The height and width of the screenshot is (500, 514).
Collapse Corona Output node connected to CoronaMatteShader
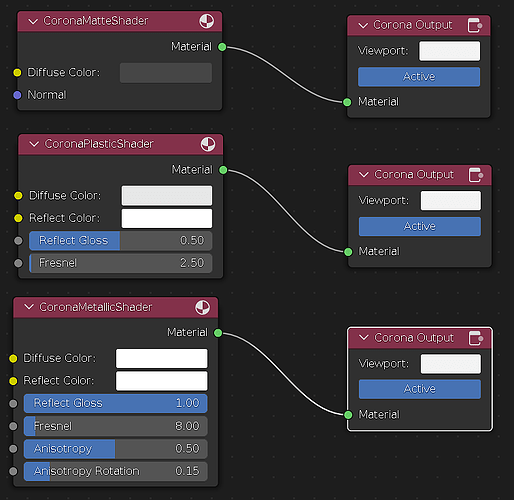(x=363, y=25)
